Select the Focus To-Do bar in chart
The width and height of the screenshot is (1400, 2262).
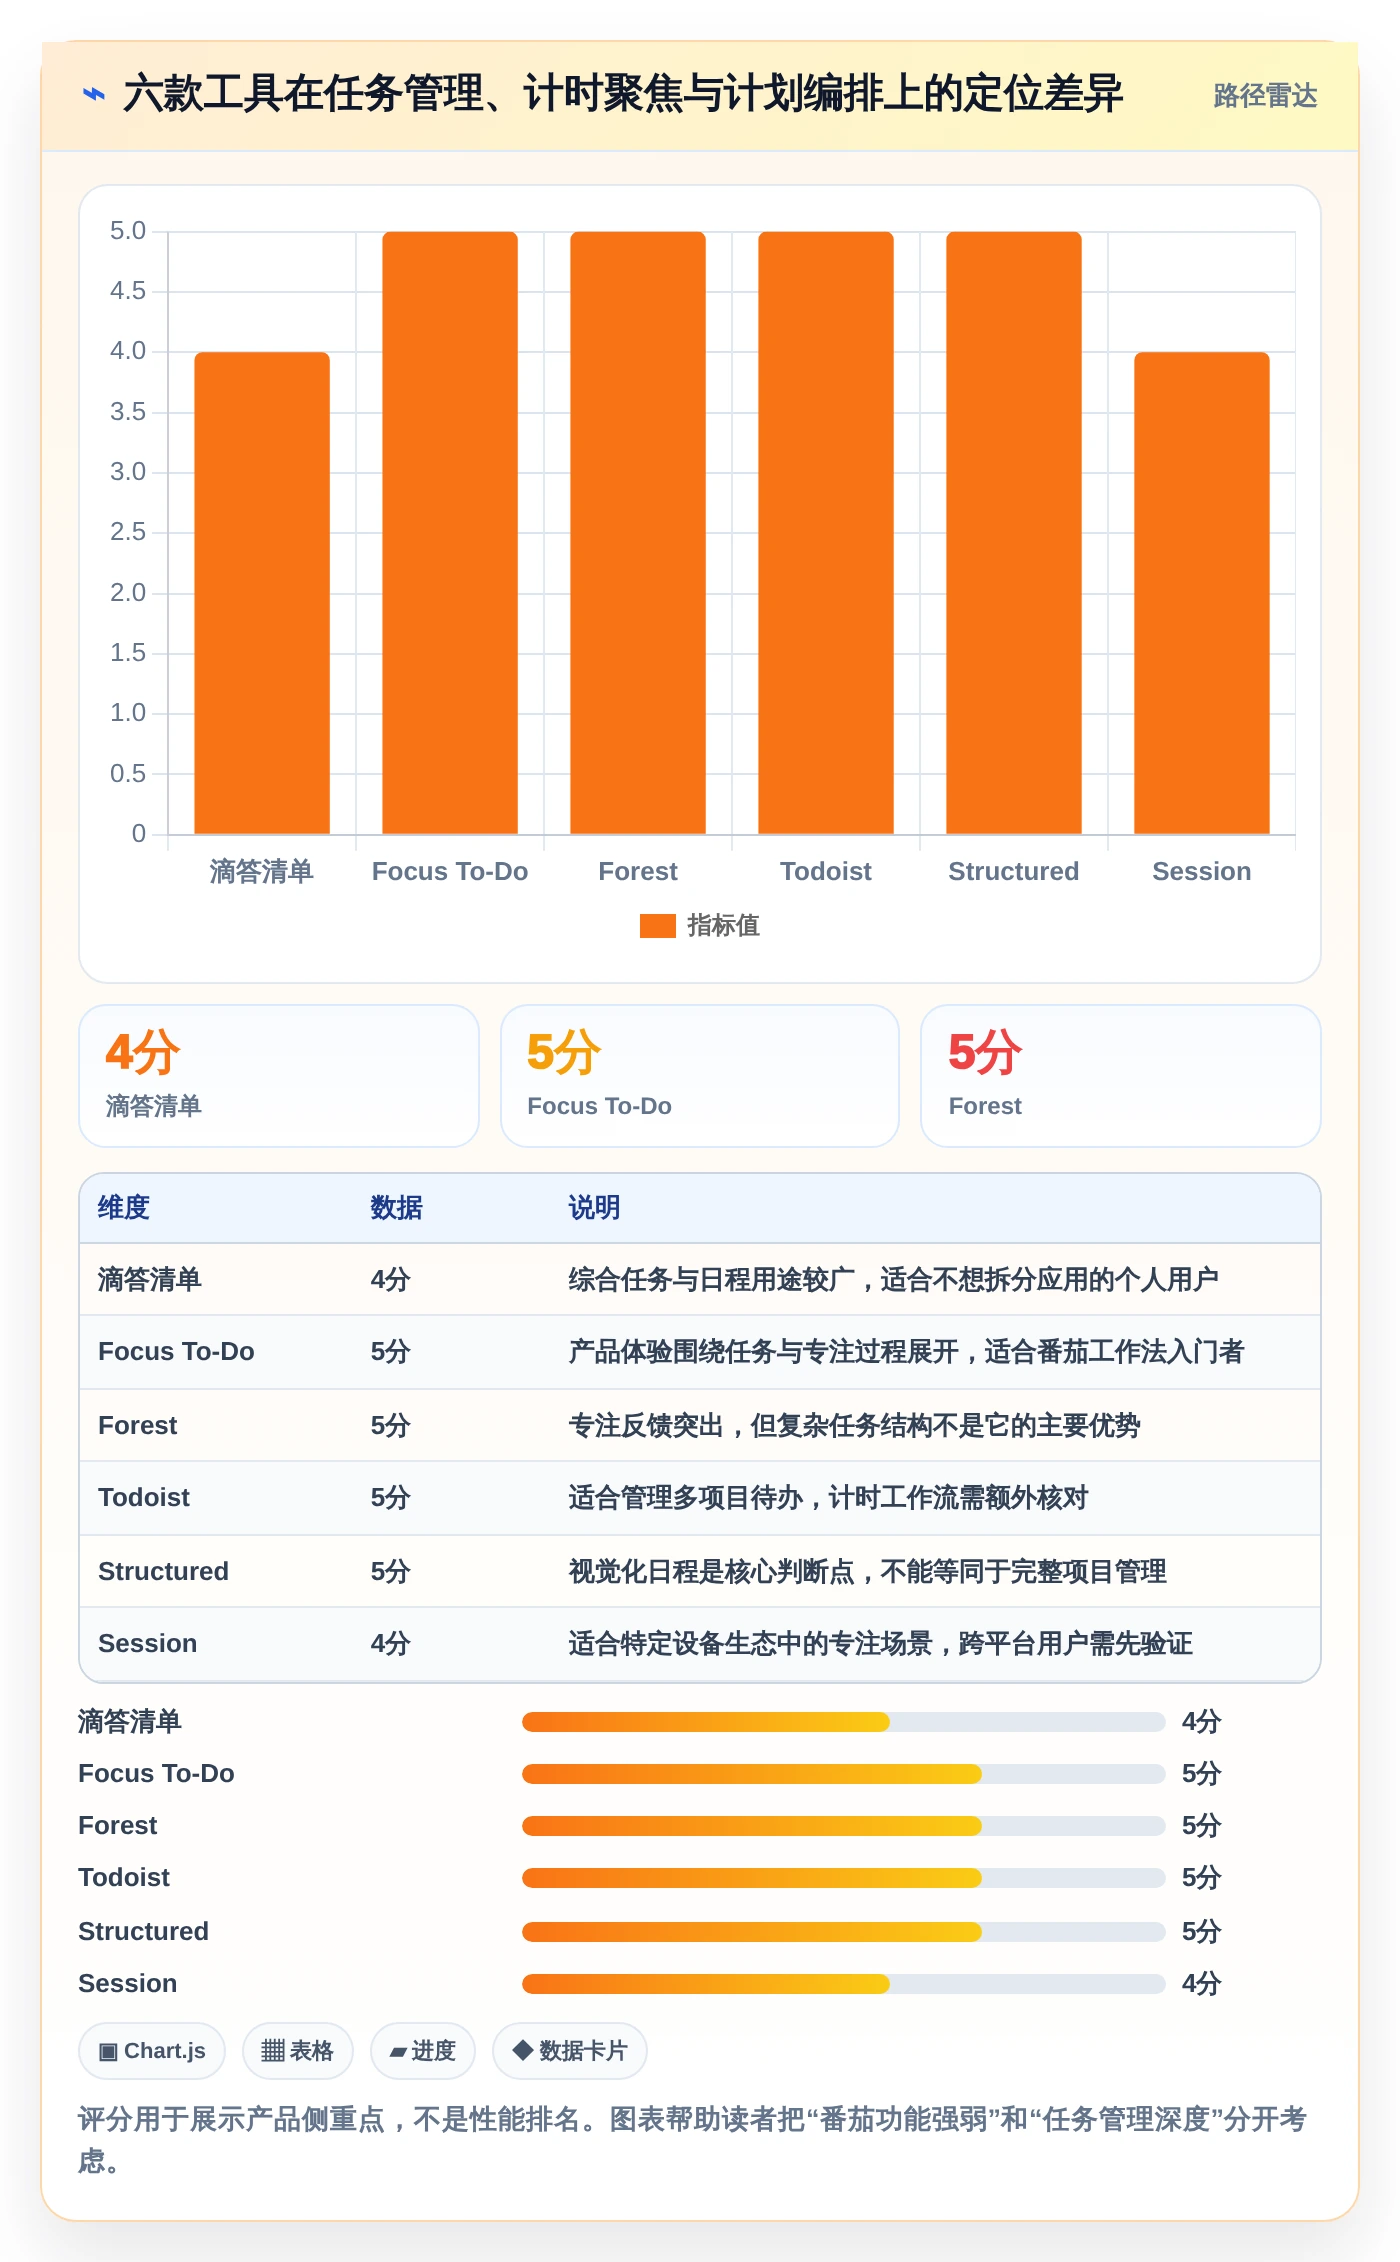tap(450, 532)
